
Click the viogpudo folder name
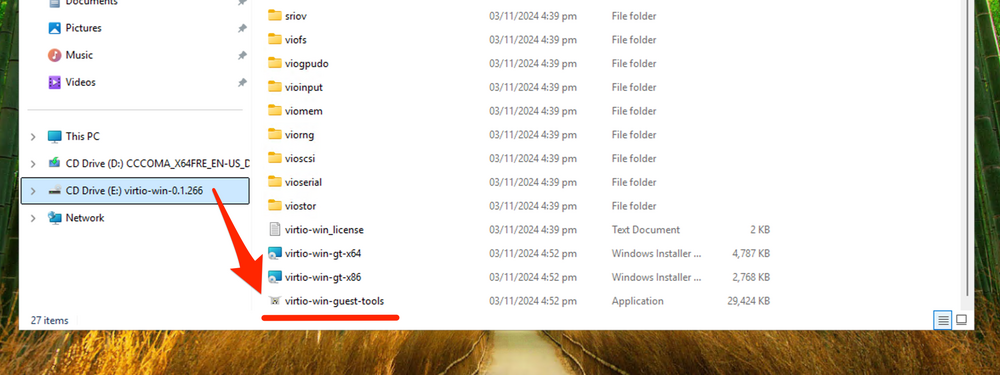307,63
